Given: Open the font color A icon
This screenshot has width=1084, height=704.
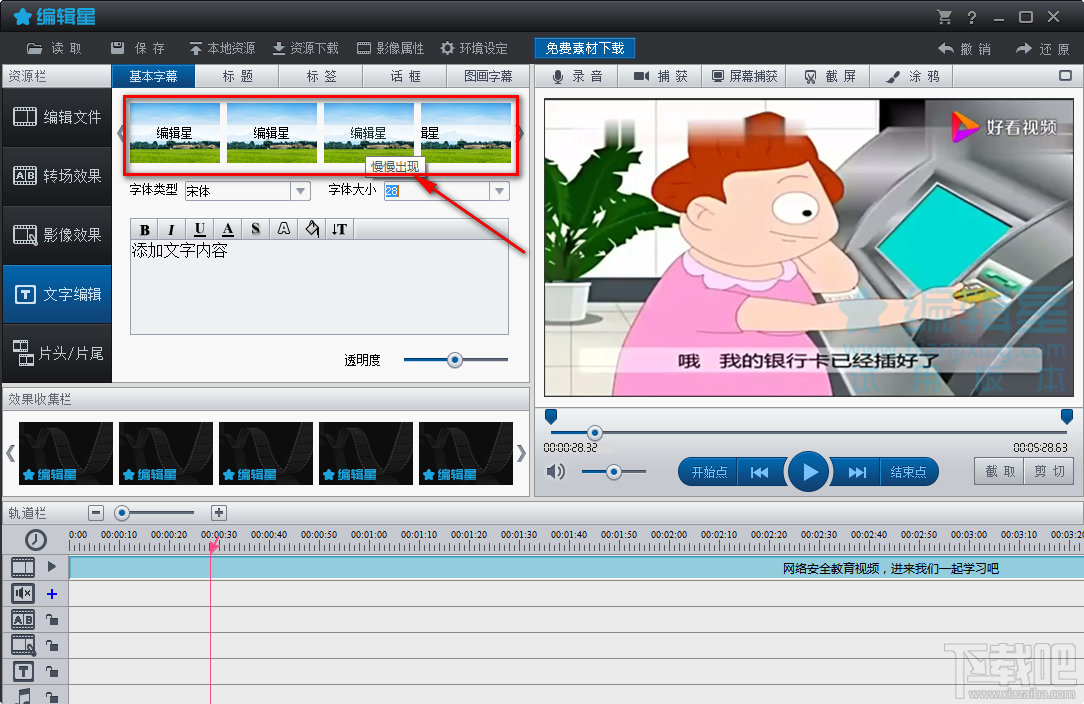Looking at the screenshot, I should 227,230.
